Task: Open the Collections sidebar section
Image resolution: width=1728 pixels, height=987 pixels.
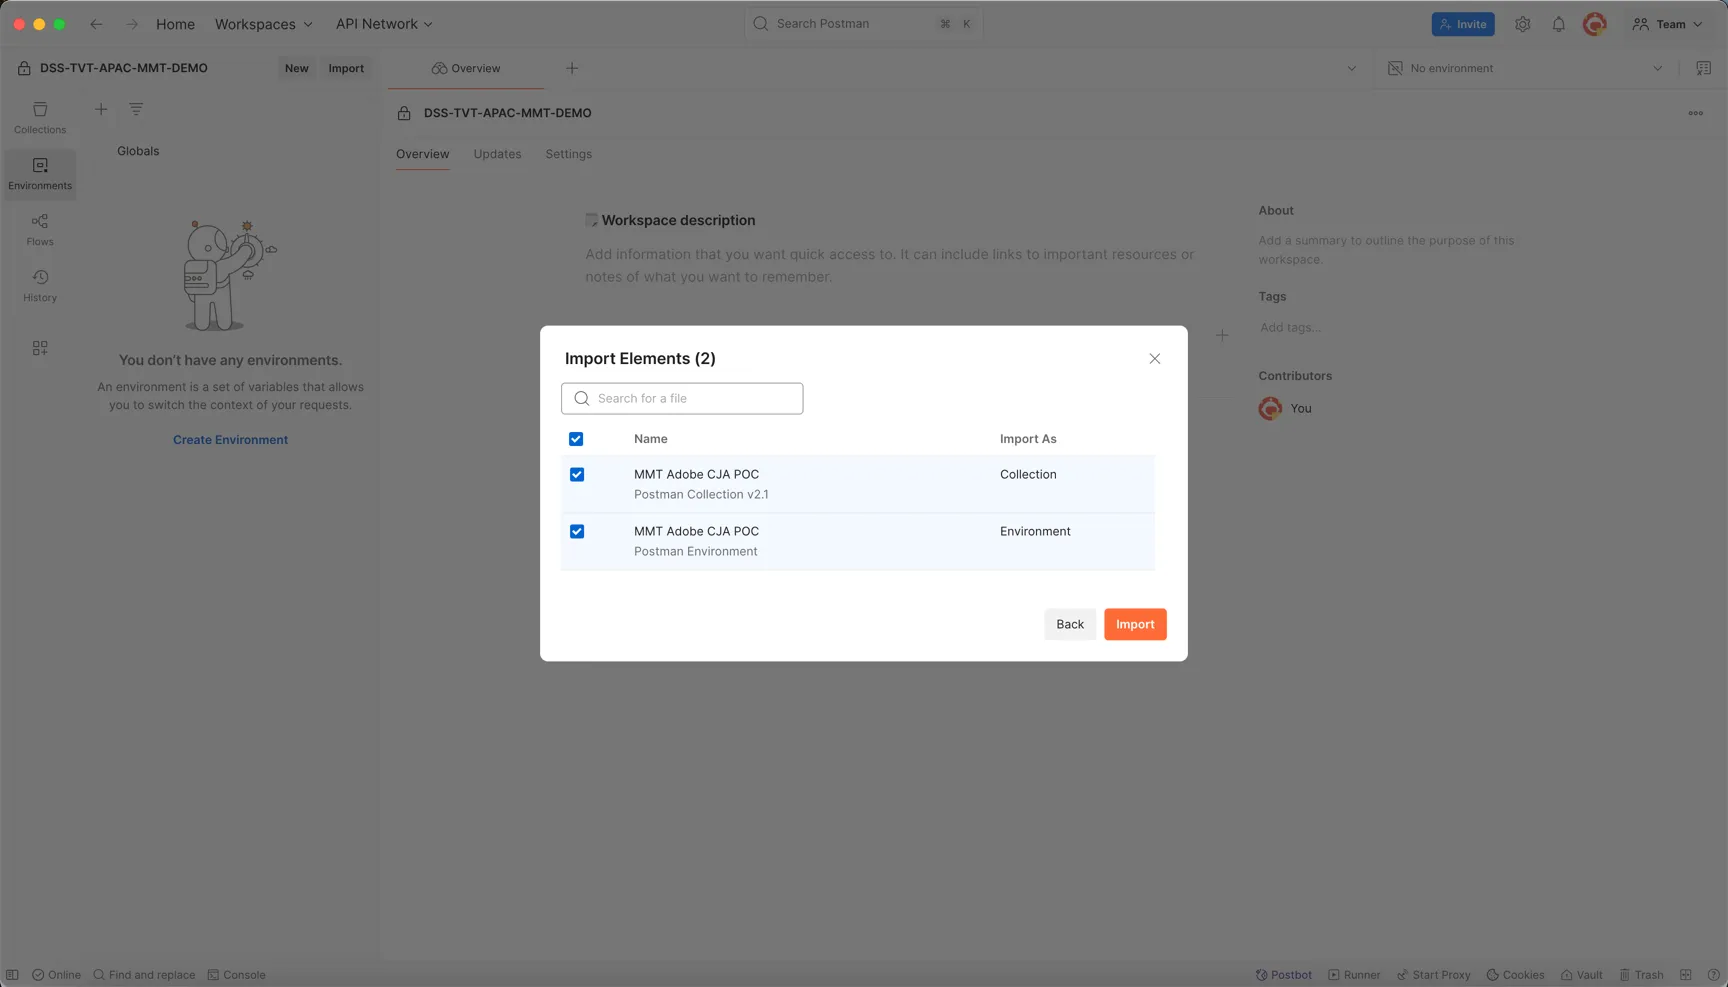Action: coord(40,117)
